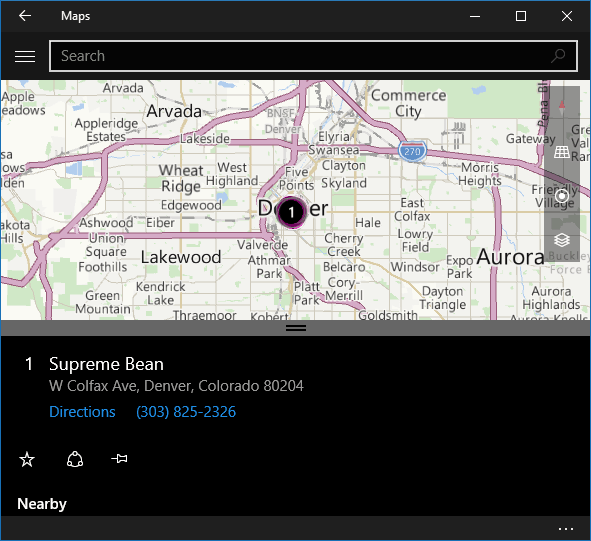The height and width of the screenshot is (541, 591).
Task: Click the address W Colfax Ave text
Action: click(176, 386)
